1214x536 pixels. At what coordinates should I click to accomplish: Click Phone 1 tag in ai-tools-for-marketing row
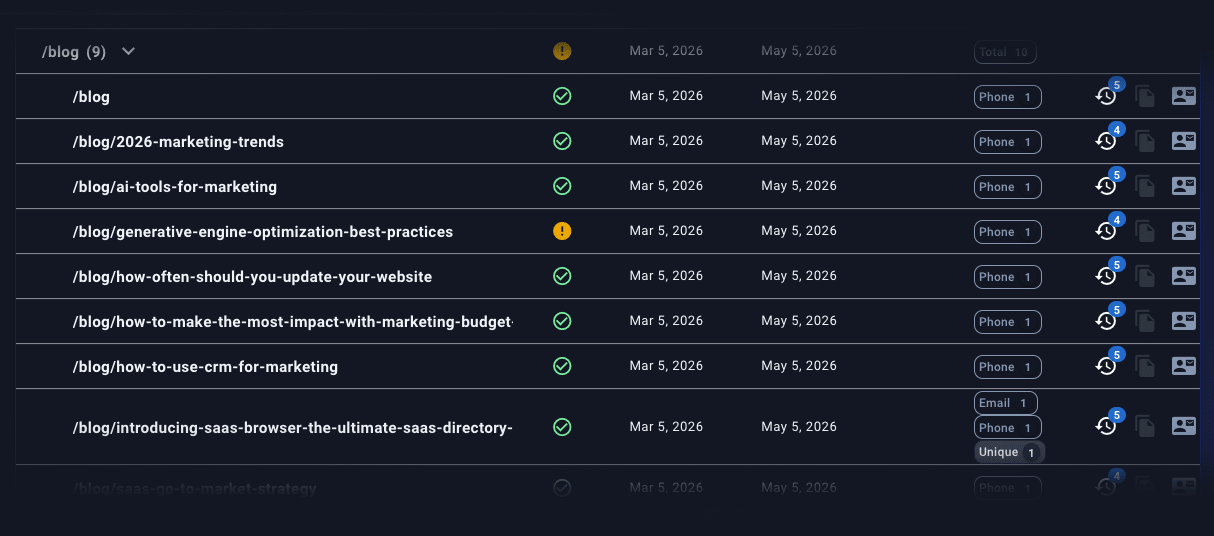point(1008,187)
